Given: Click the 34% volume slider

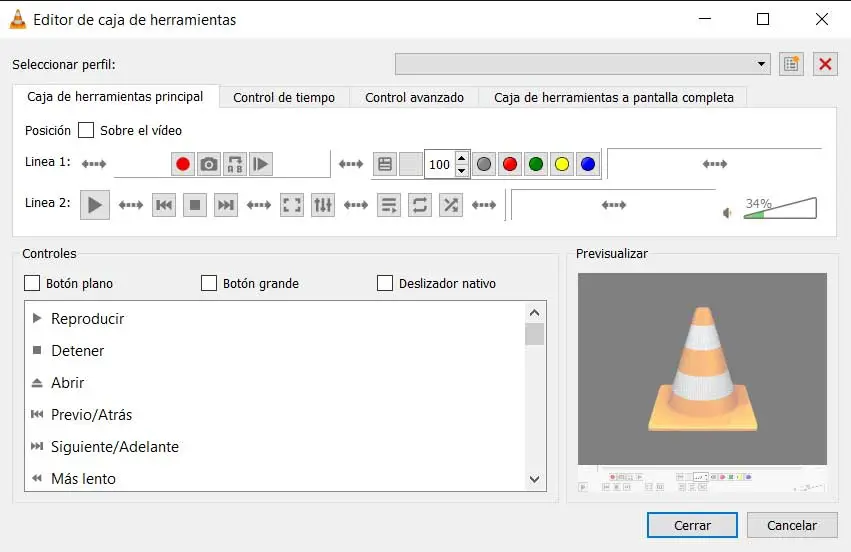Looking at the screenshot, I should pos(780,208).
